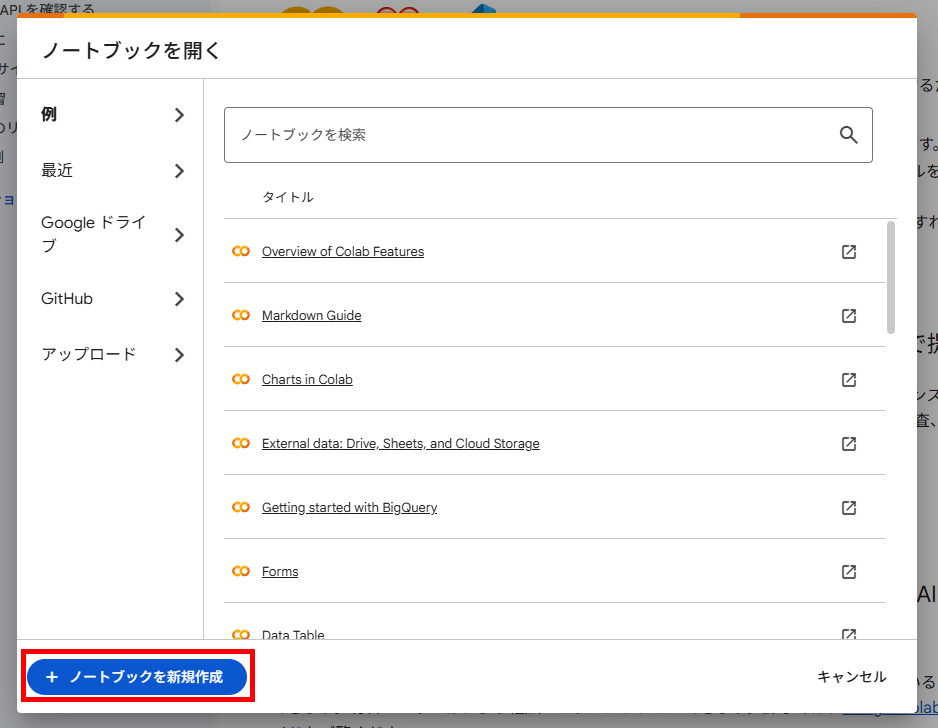This screenshot has width=938, height=728.
Task: Expand chevron next to GitHub
Action: click(x=179, y=299)
